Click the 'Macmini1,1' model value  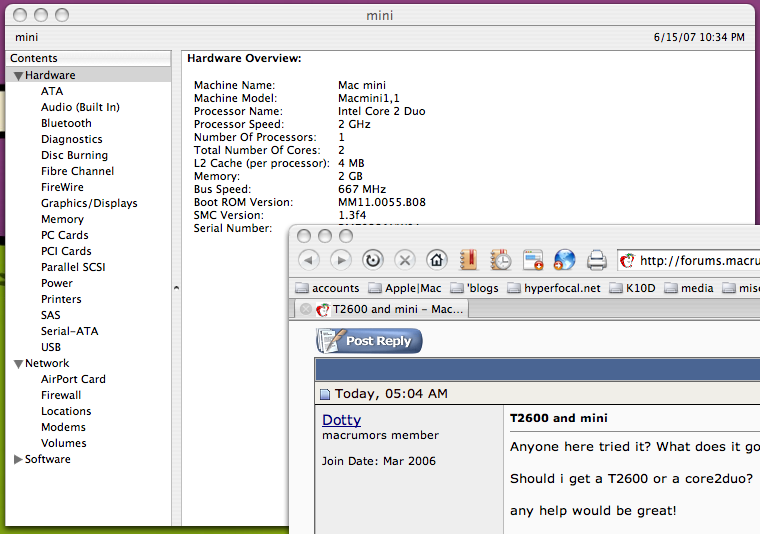[x=368, y=98]
